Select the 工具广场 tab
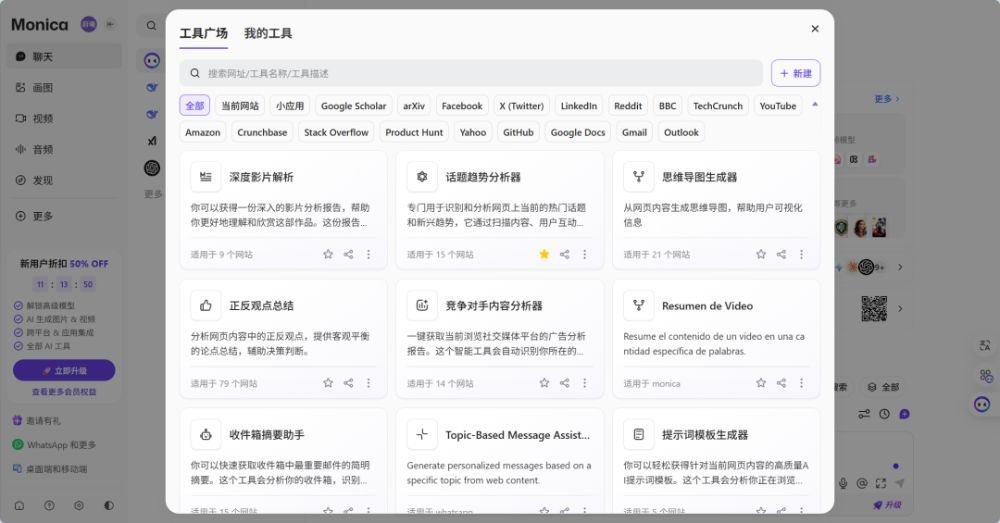 click(203, 34)
